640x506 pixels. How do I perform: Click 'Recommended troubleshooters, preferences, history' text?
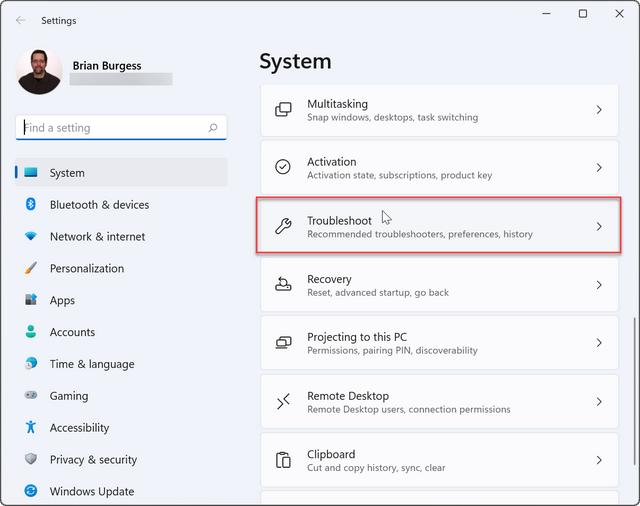[x=420, y=234]
